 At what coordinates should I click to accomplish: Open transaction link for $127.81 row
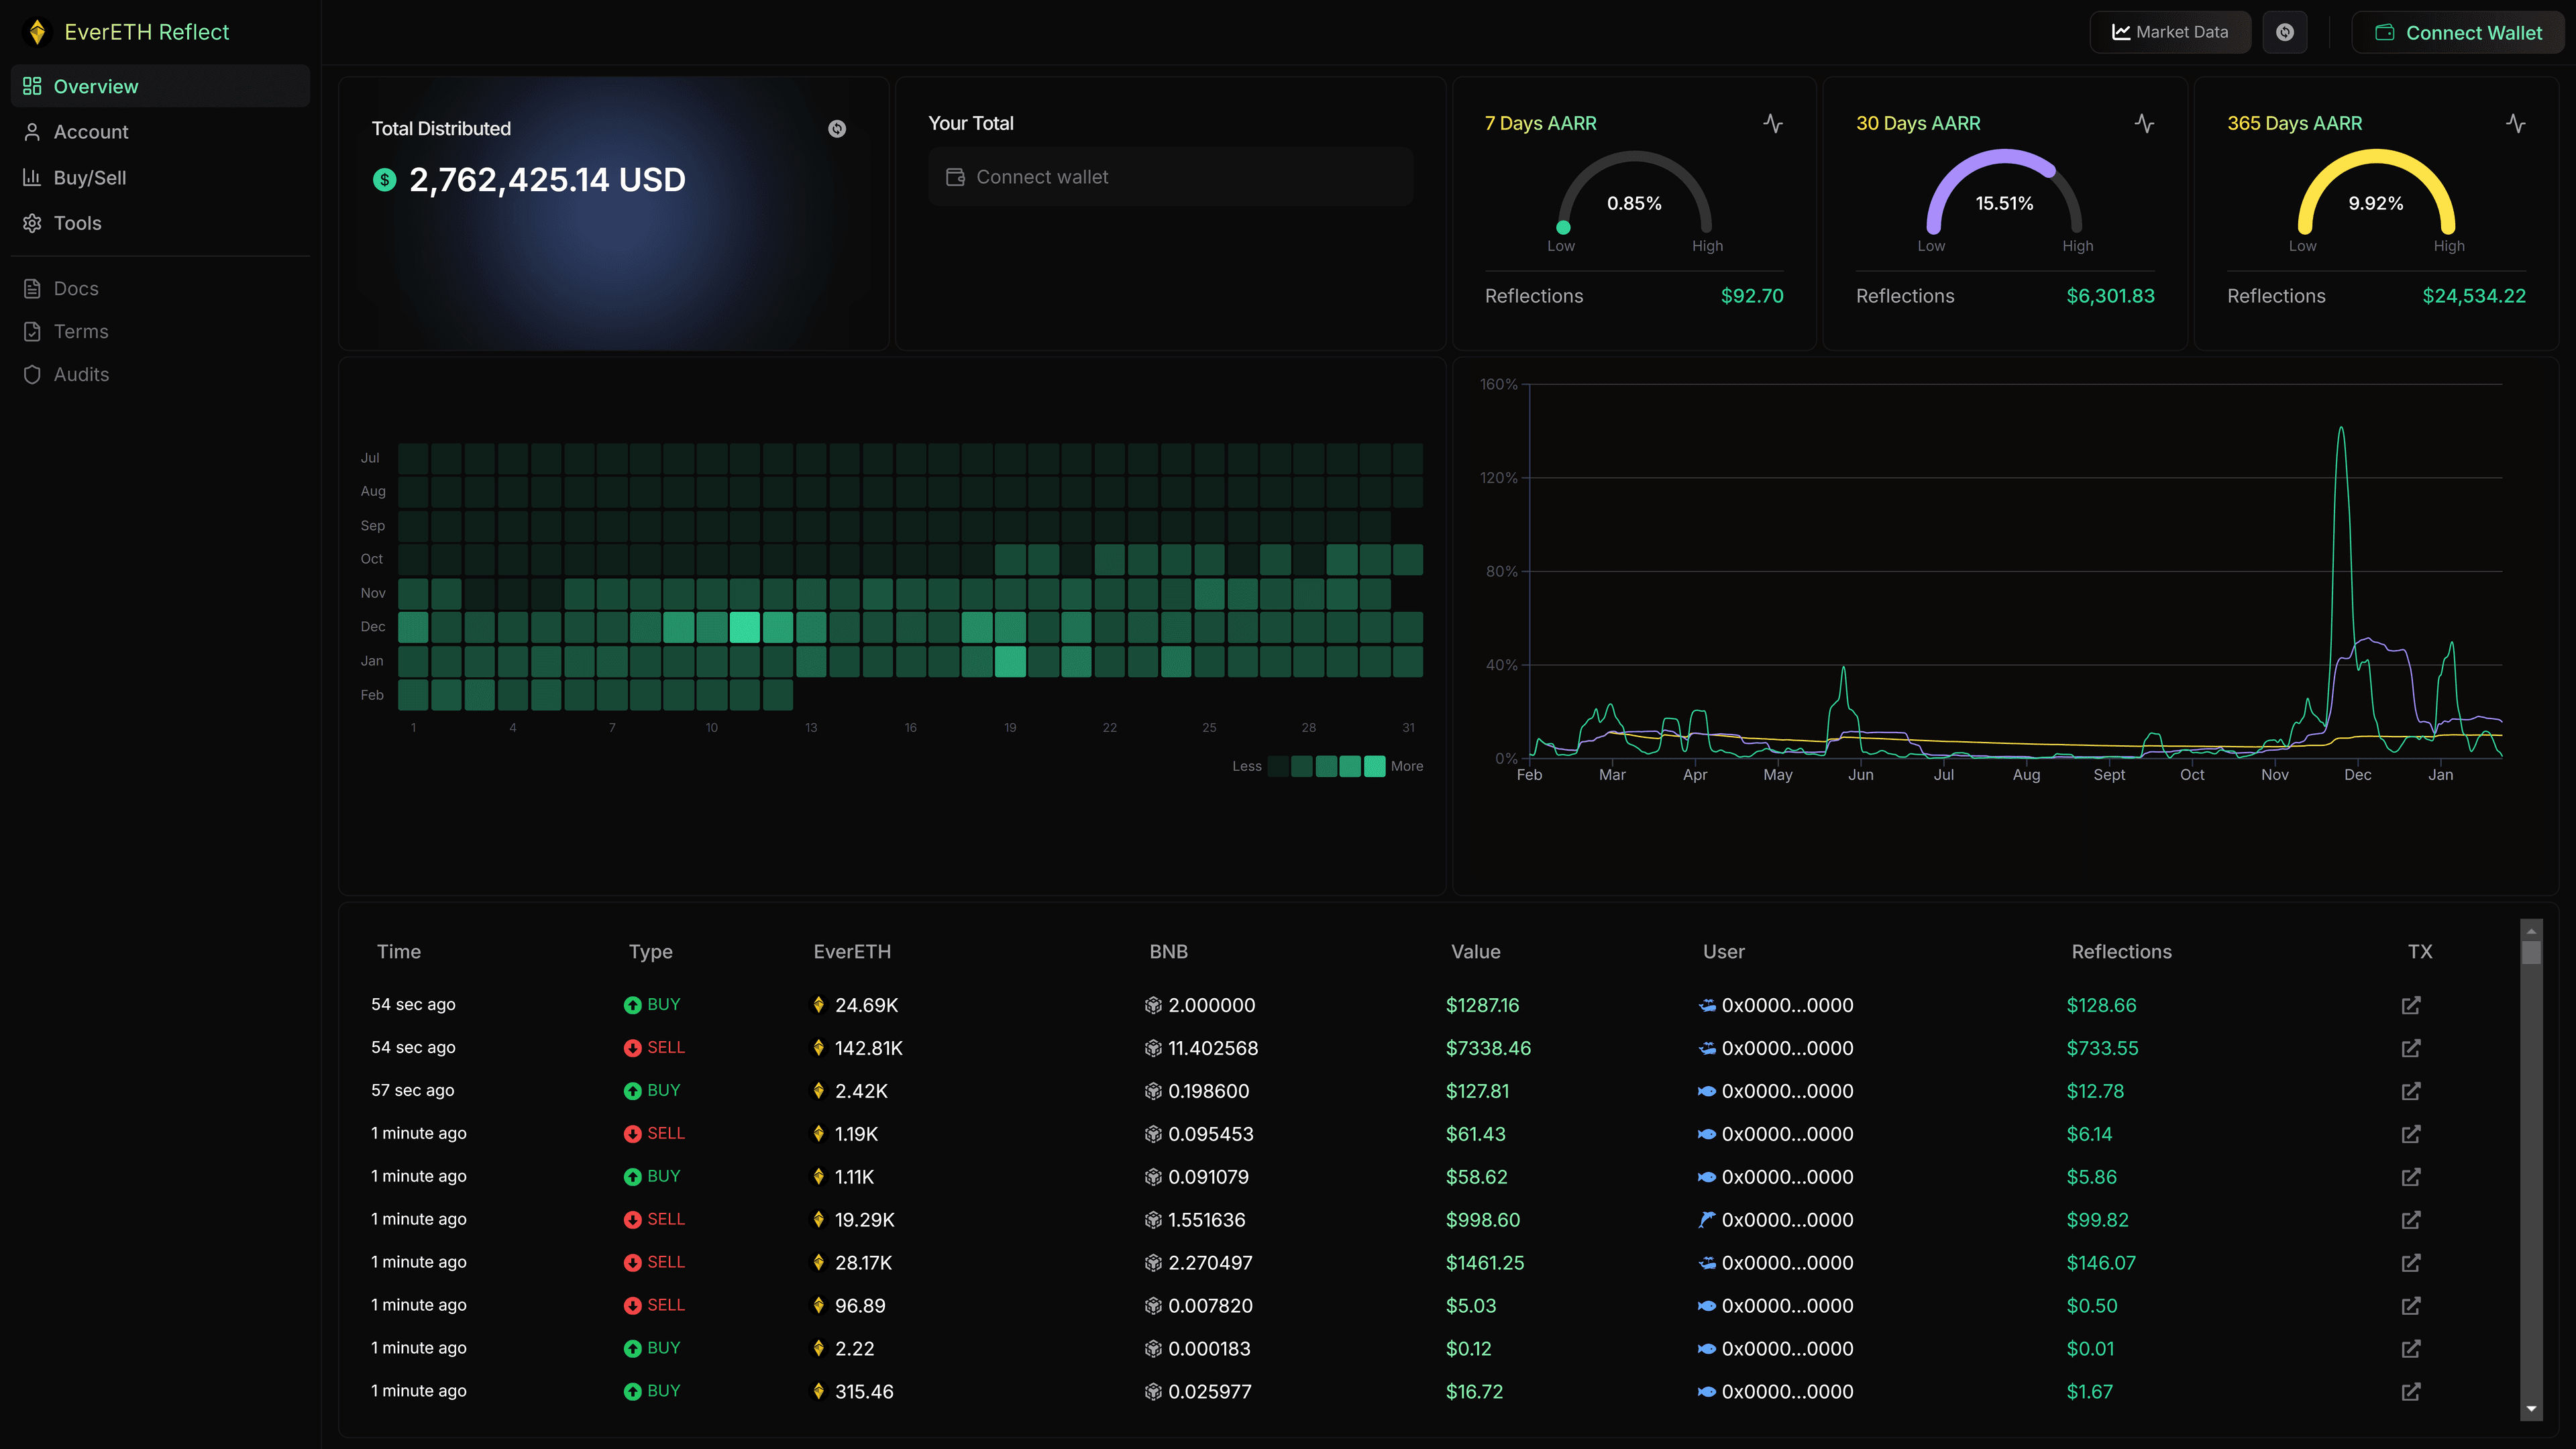click(x=2411, y=1091)
